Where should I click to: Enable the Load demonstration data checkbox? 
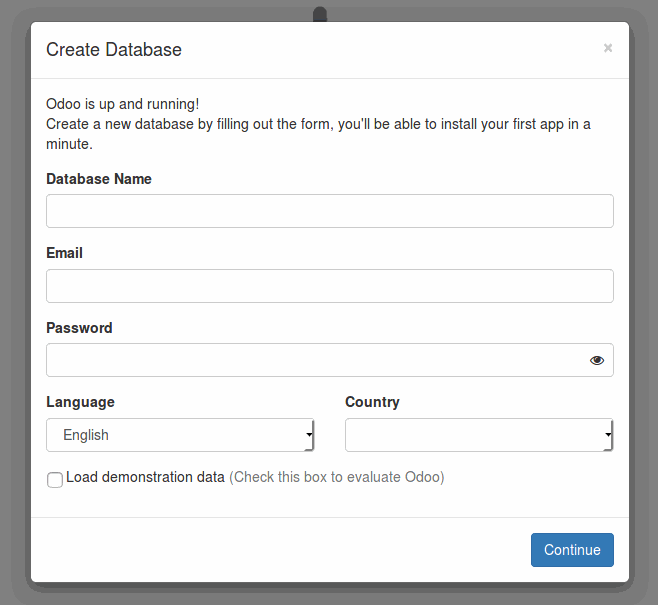[55, 480]
